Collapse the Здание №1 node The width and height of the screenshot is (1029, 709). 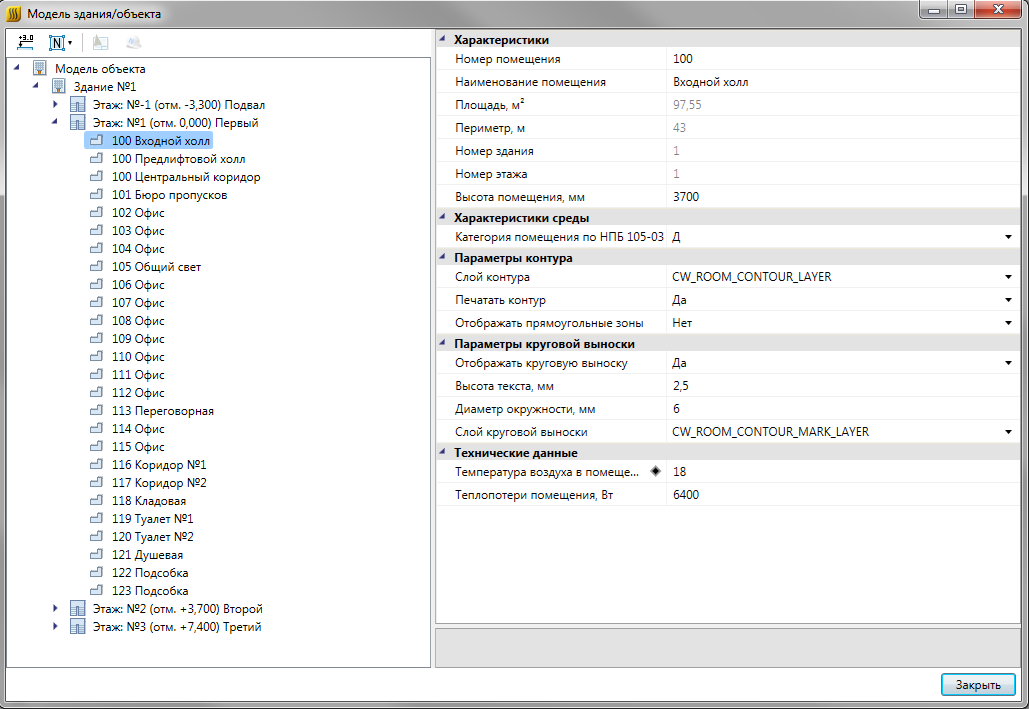[x=35, y=85]
